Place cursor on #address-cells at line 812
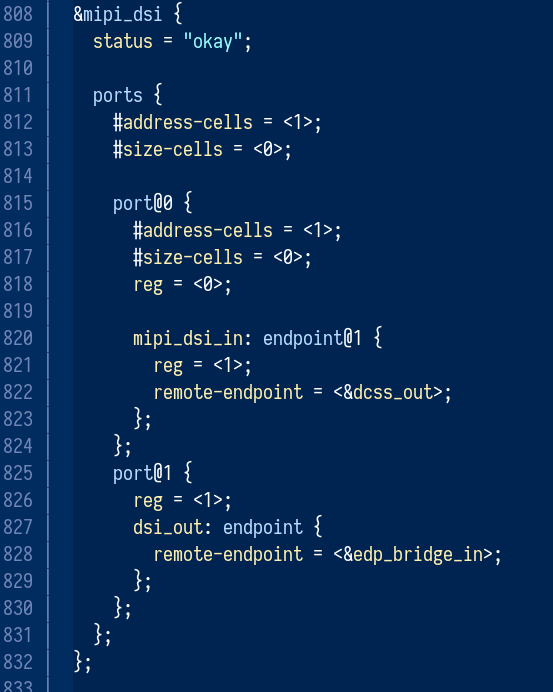This screenshot has height=692, width=553. [183, 122]
